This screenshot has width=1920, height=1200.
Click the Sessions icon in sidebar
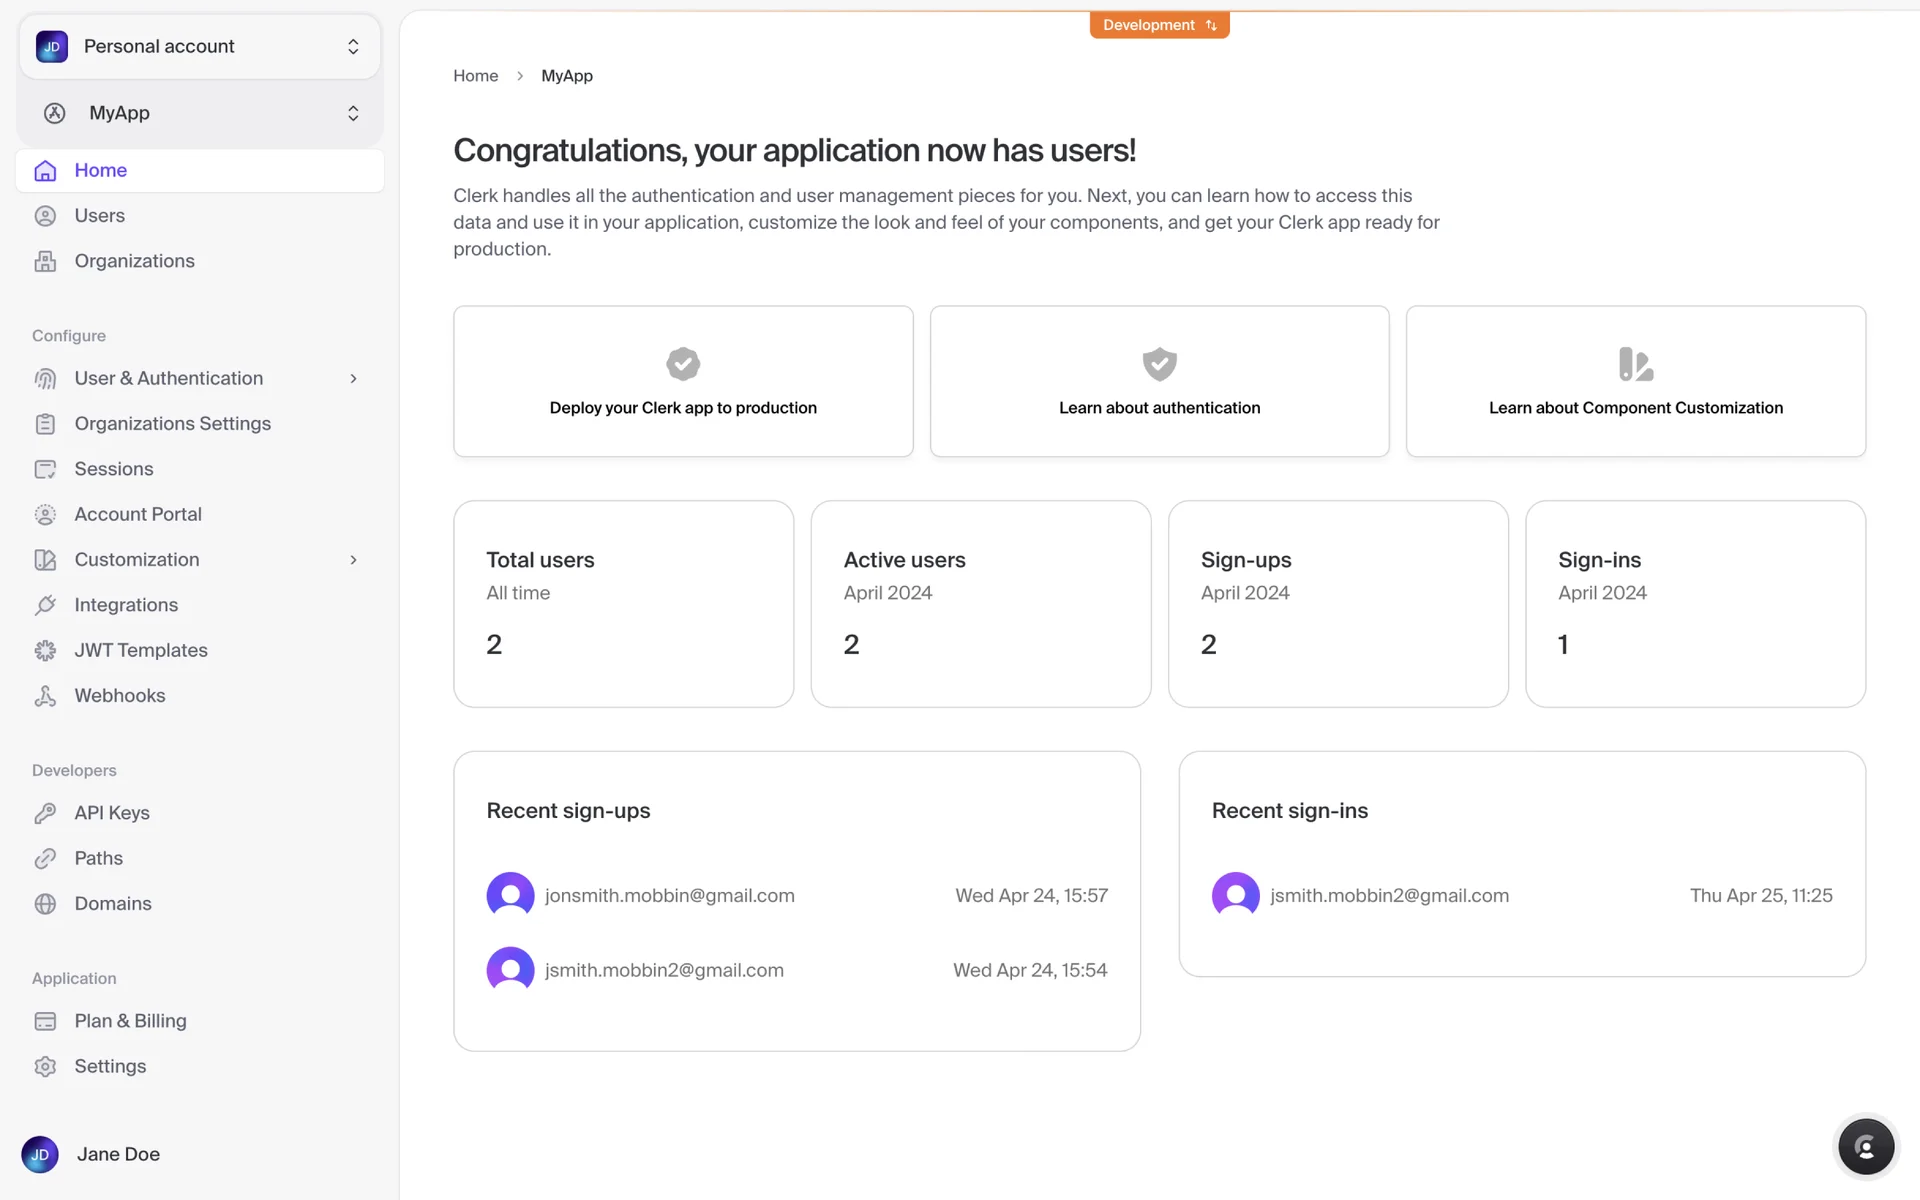pos(45,469)
